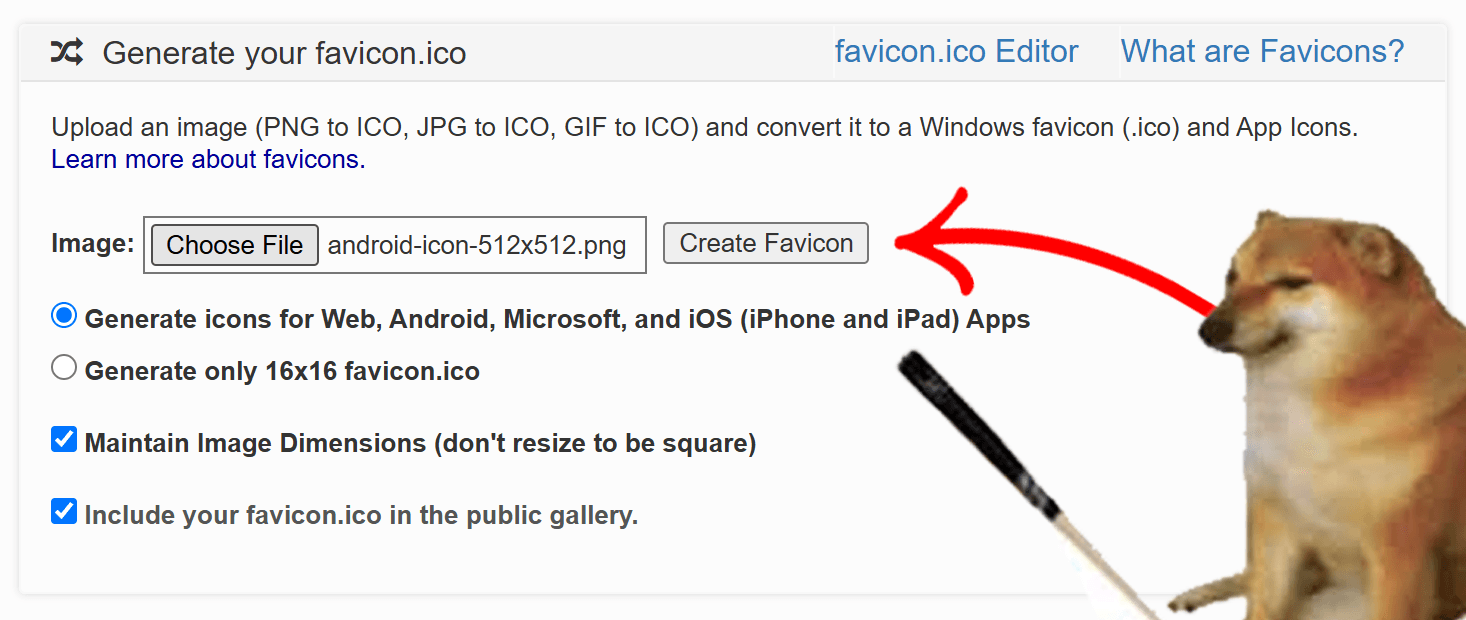Click the Generate your favicon.ico title
The width and height of the screenshot is (1466, 620).
tap(287, 53)
